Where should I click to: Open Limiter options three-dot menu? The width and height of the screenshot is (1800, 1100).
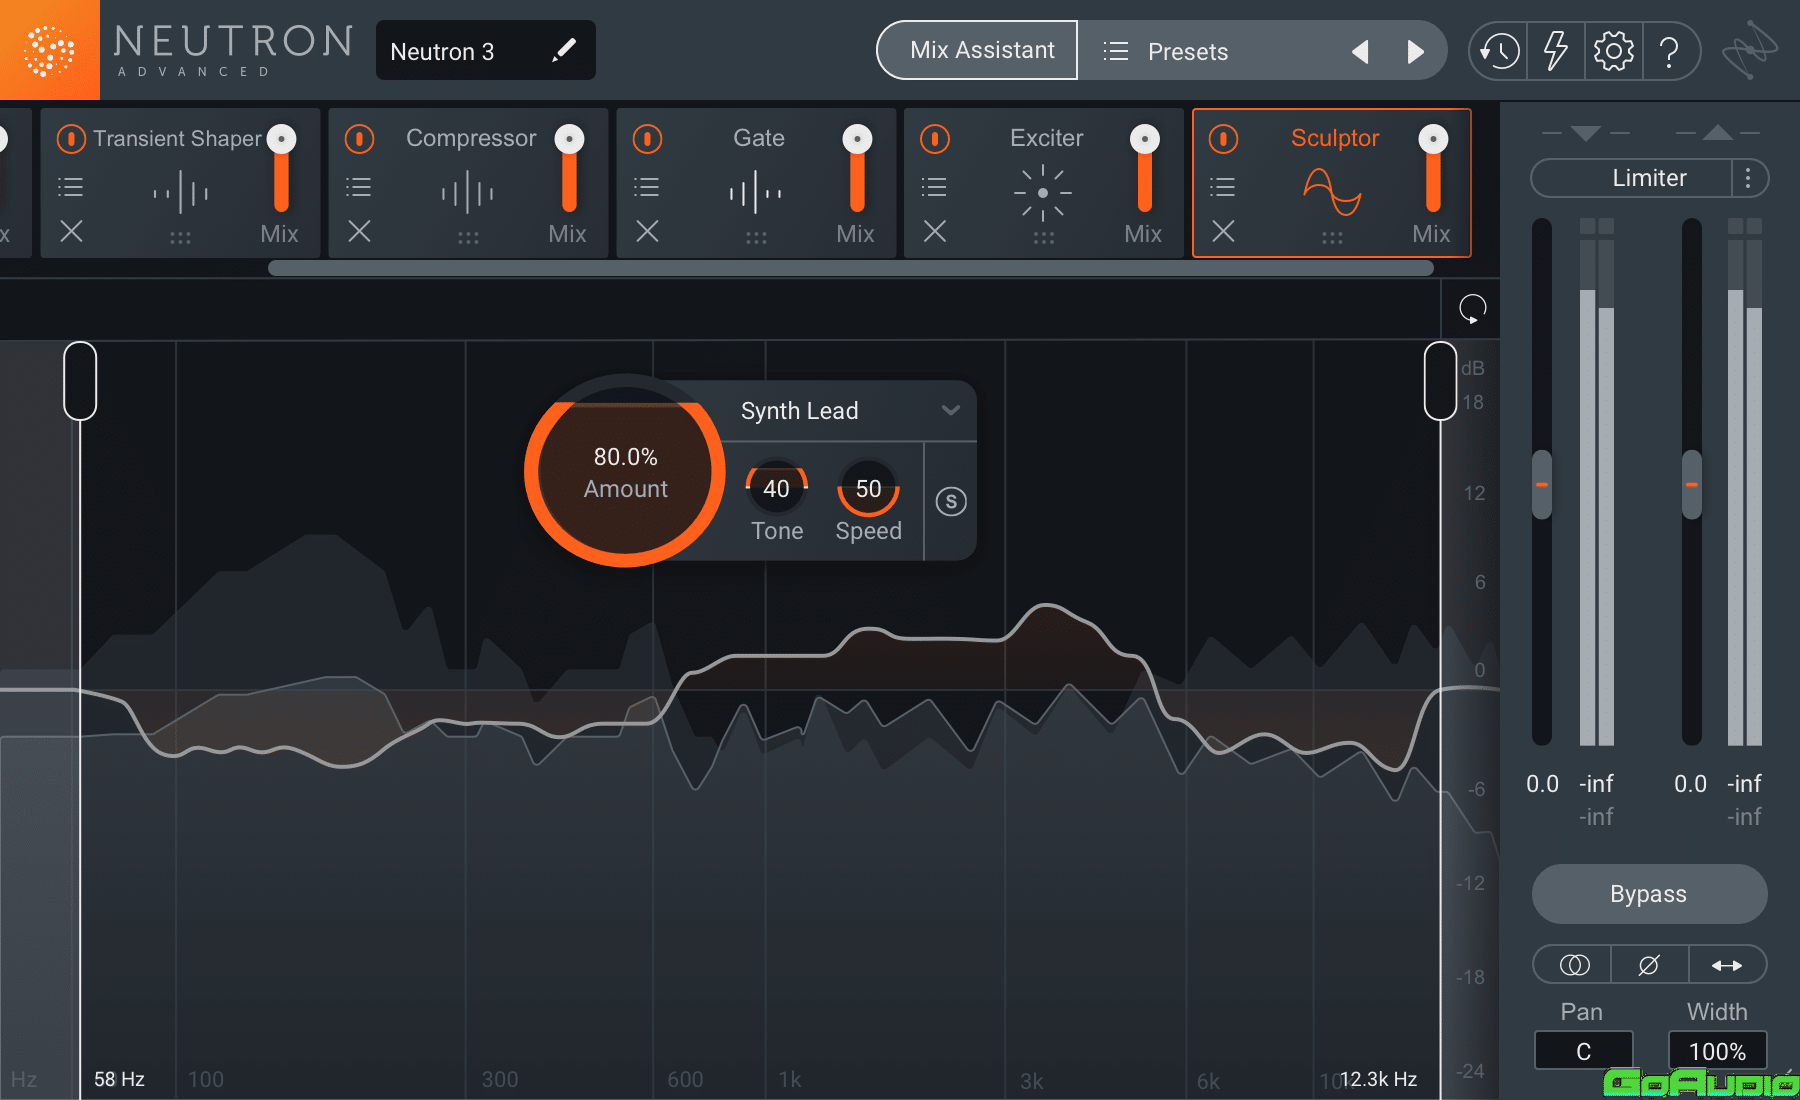coord(1748,178)
